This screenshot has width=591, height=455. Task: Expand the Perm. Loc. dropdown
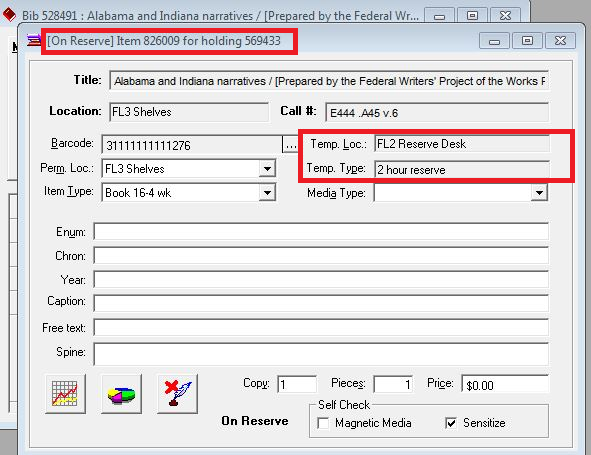tap(267, 169)
